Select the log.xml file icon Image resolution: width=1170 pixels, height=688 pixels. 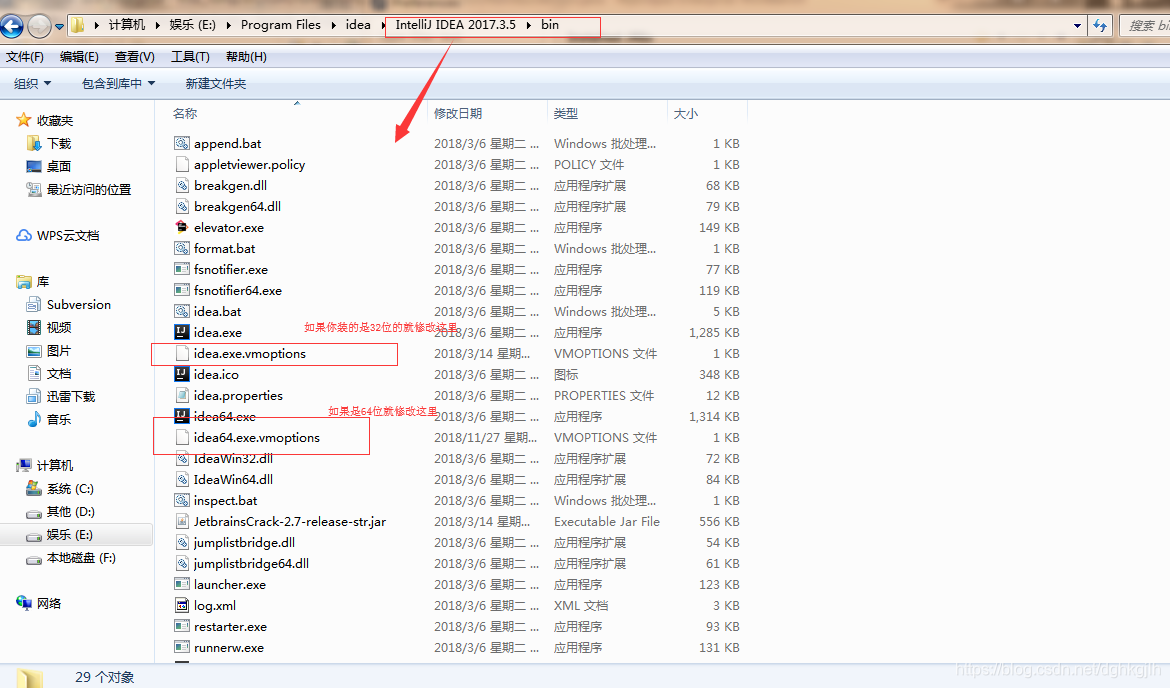(182, 605)
